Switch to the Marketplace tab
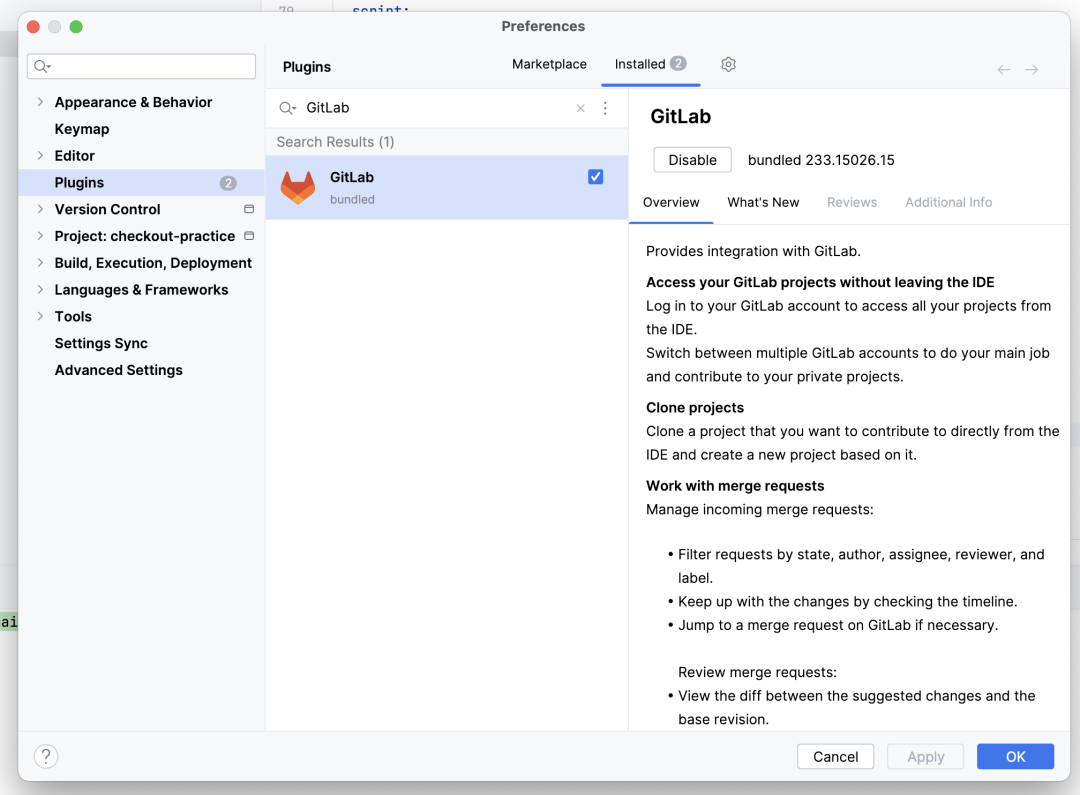Image resolution: width=1080 pixels, height=795 pixels. coord(549,64)
